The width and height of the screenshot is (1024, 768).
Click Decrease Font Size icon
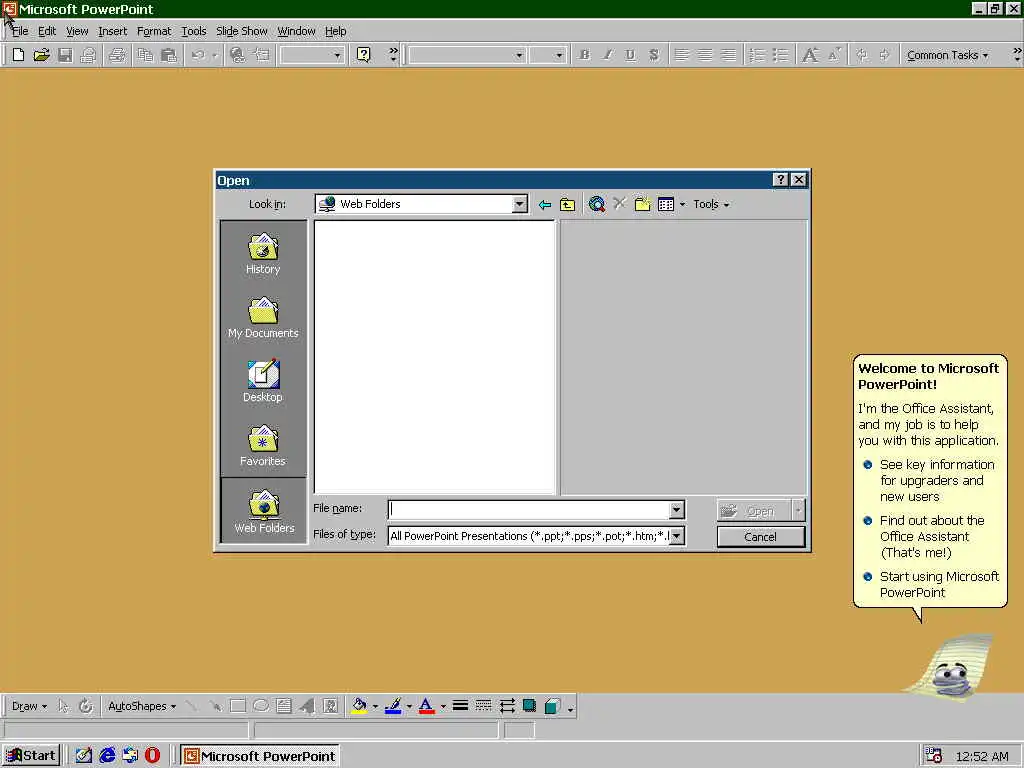pyautogui.click(x=834, y=55)
